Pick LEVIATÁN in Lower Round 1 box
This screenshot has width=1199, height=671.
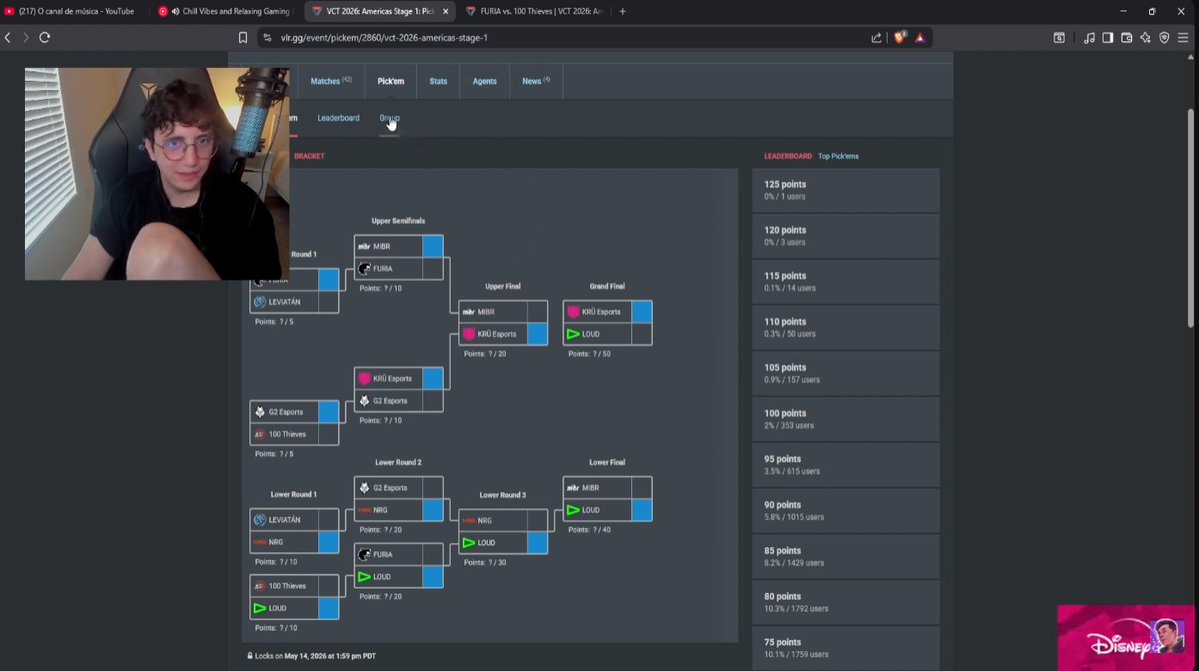[294, 520]
